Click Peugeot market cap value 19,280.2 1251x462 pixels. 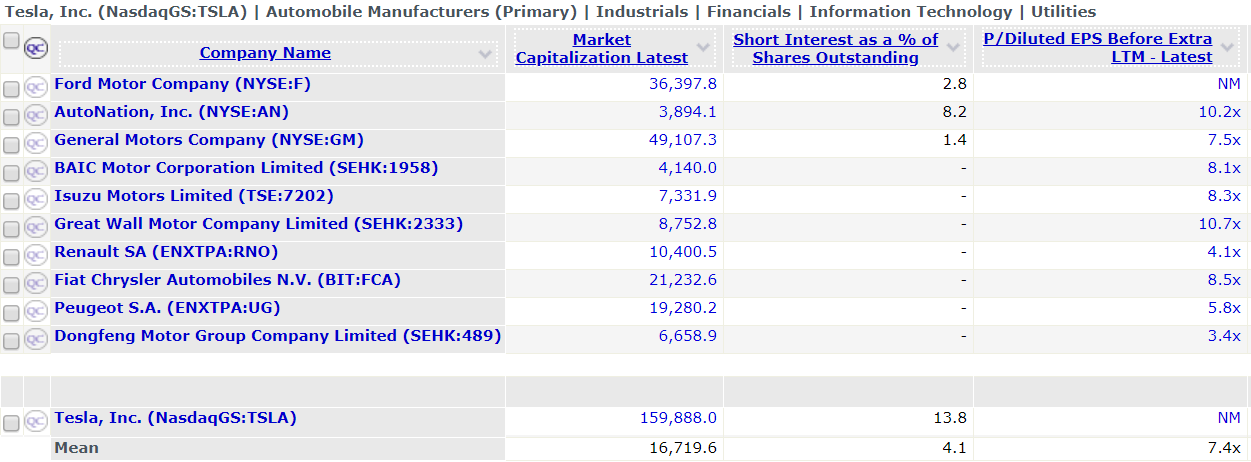point(682,308)
